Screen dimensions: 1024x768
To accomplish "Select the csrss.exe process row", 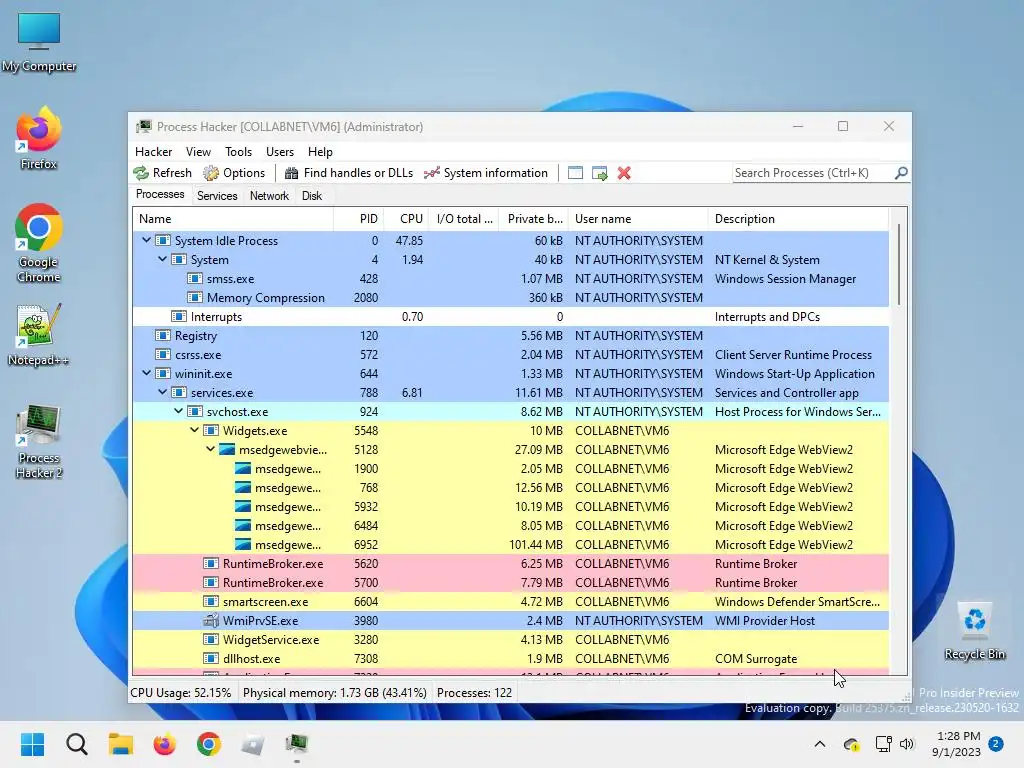I will tap(511, 355).
